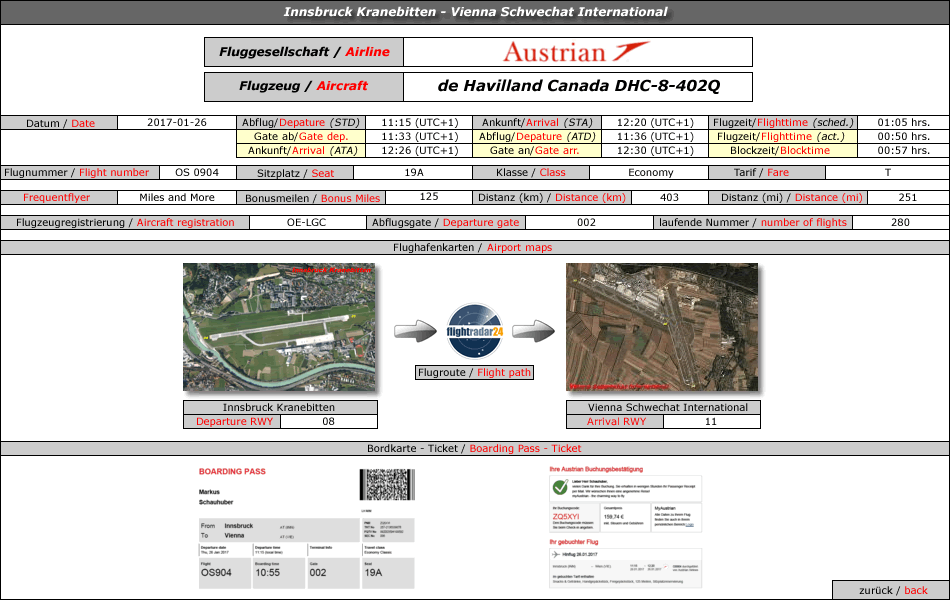
Task: Click the green checkmark in booking confirmation
Action: click(560, 487)
